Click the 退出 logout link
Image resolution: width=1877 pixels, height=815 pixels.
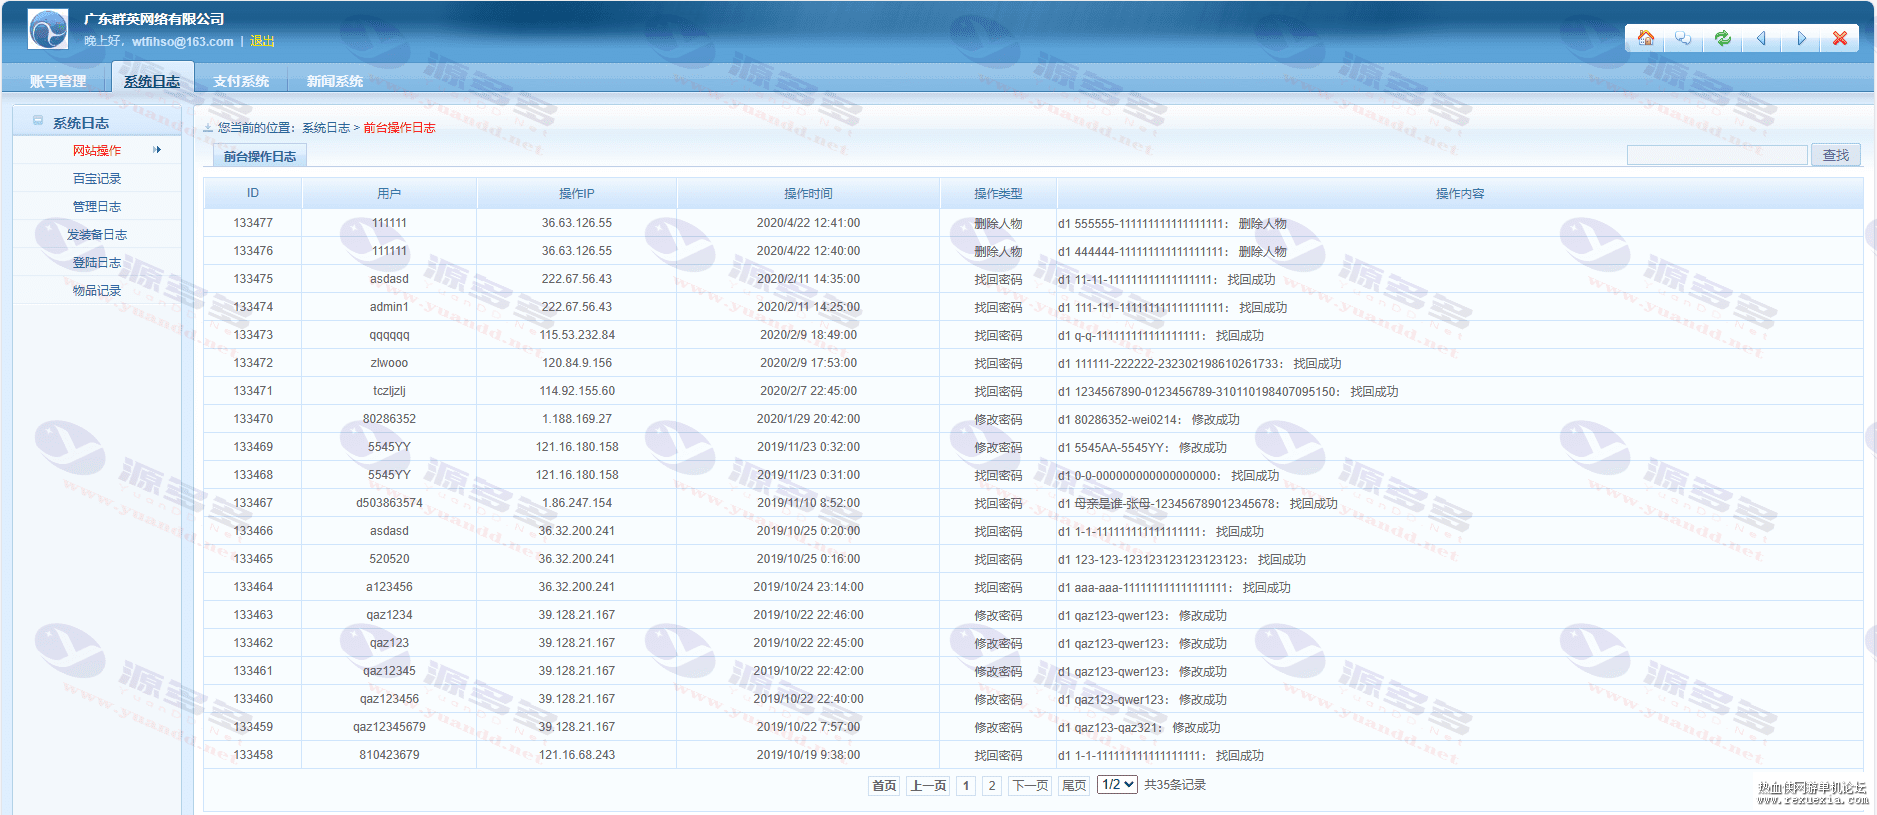[x=262, y=41]
